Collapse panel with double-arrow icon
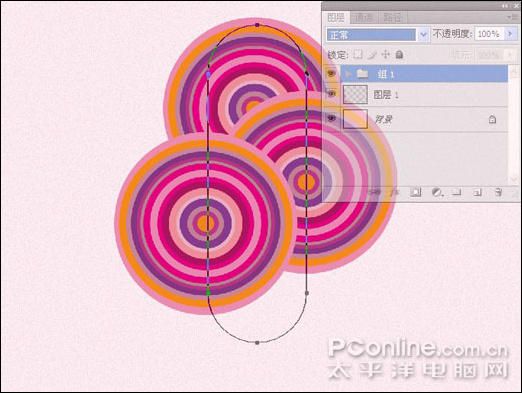Image resolution: width=522 pixels, height=393 pixels. (505, 6)
